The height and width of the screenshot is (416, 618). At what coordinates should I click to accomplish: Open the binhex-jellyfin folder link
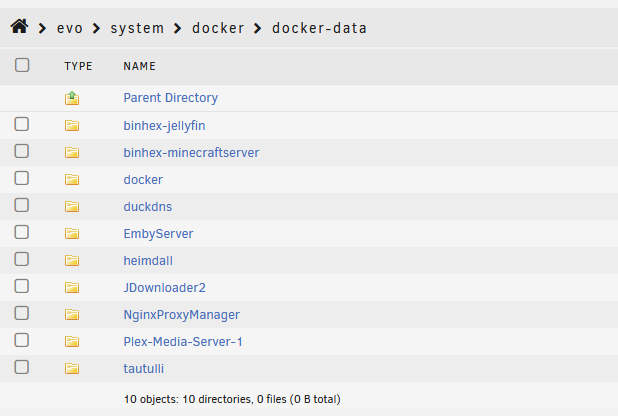click(x=164, y=126)
